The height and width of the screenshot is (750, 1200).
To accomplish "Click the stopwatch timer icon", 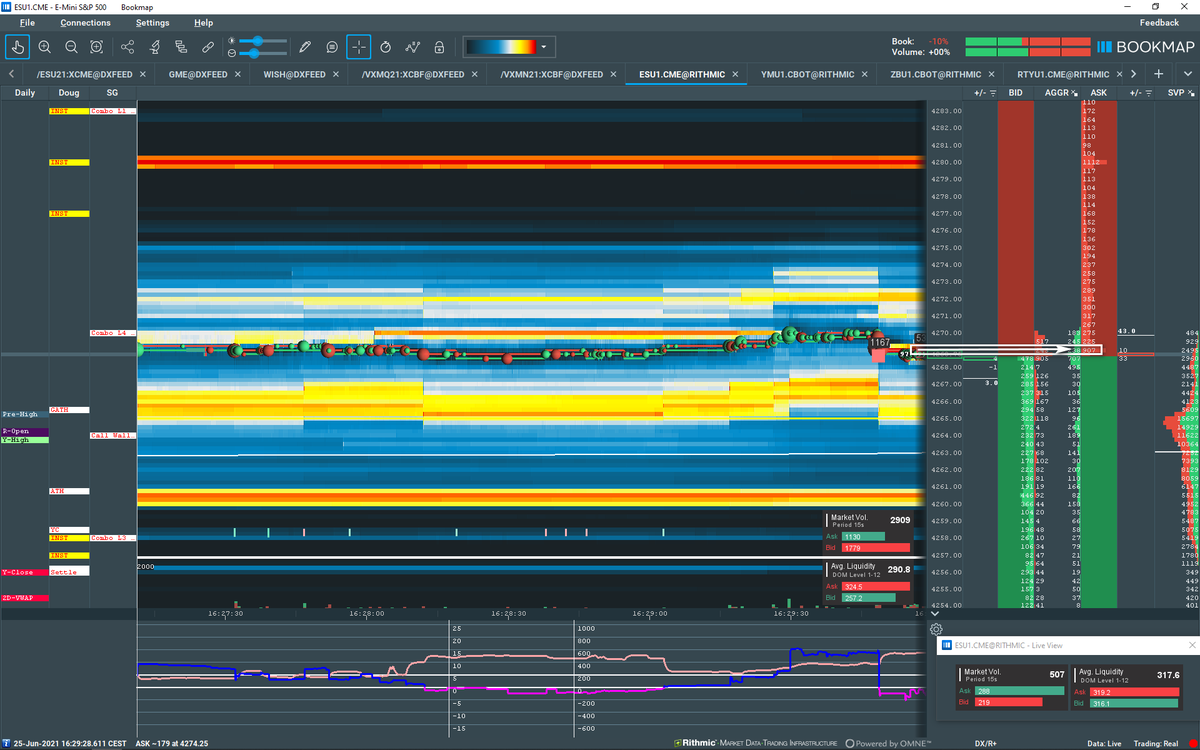I will (x=386, y=47).
